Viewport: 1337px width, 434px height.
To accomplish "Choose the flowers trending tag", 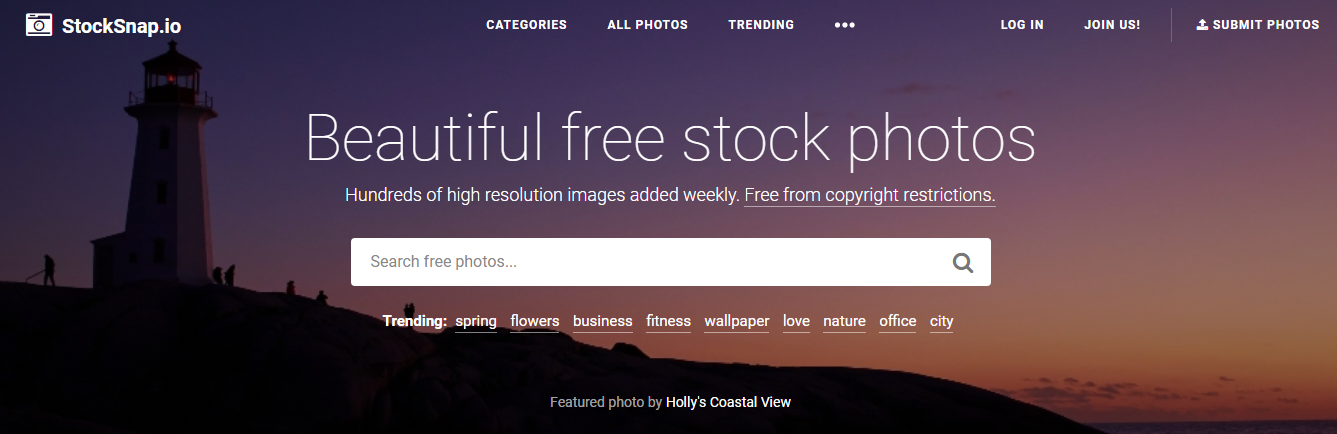I will 535,321.
